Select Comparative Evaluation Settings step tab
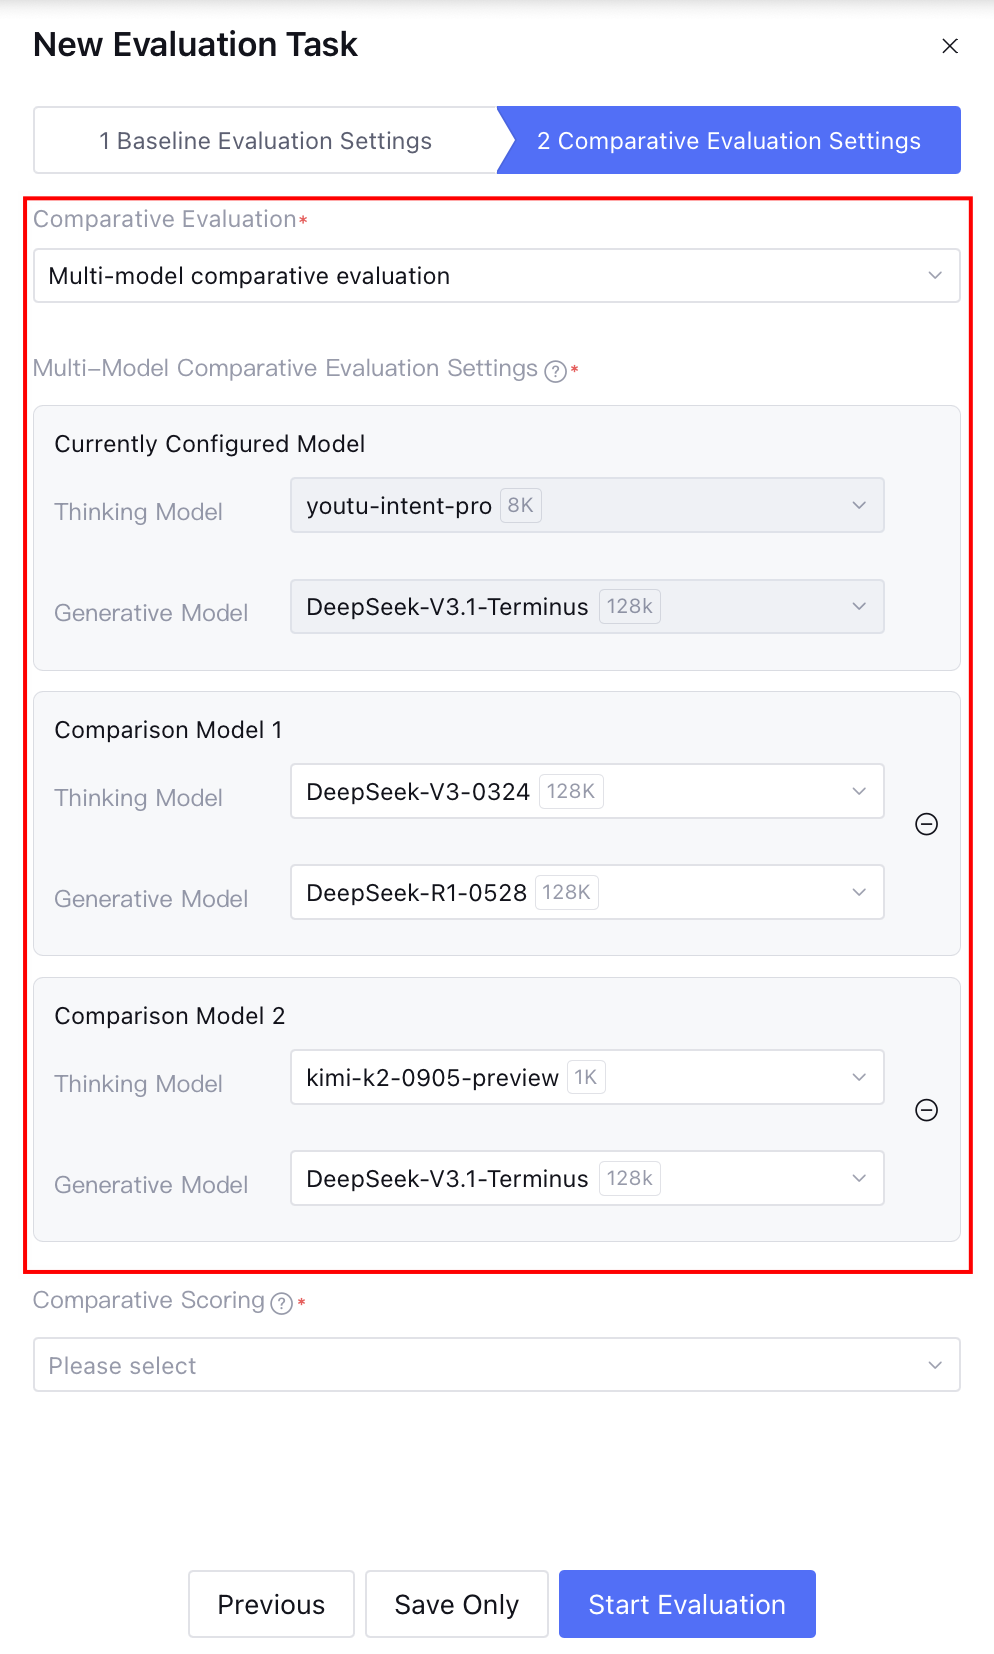This screenshot has width=994, height=1654. coord(729,141)
